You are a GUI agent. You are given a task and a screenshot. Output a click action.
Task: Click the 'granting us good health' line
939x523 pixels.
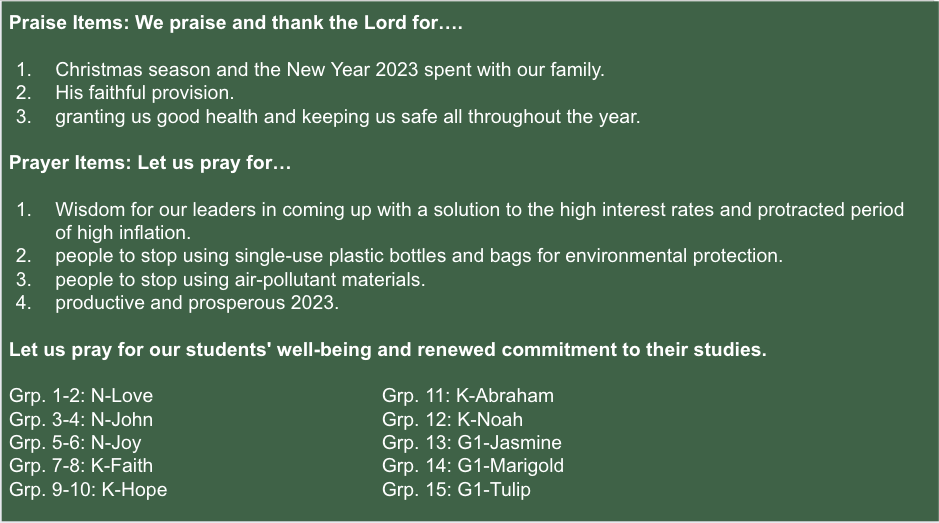[348, 117]
